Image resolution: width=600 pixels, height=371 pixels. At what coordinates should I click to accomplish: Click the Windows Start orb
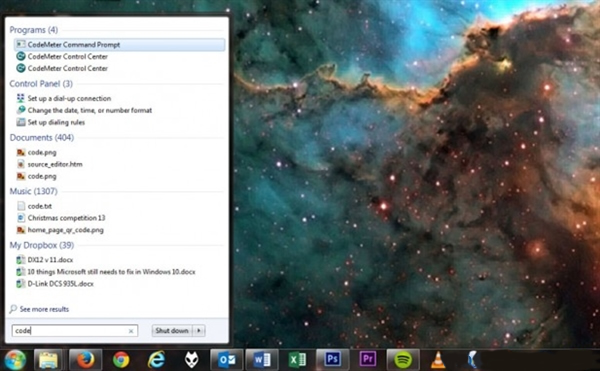coord(15,360)
